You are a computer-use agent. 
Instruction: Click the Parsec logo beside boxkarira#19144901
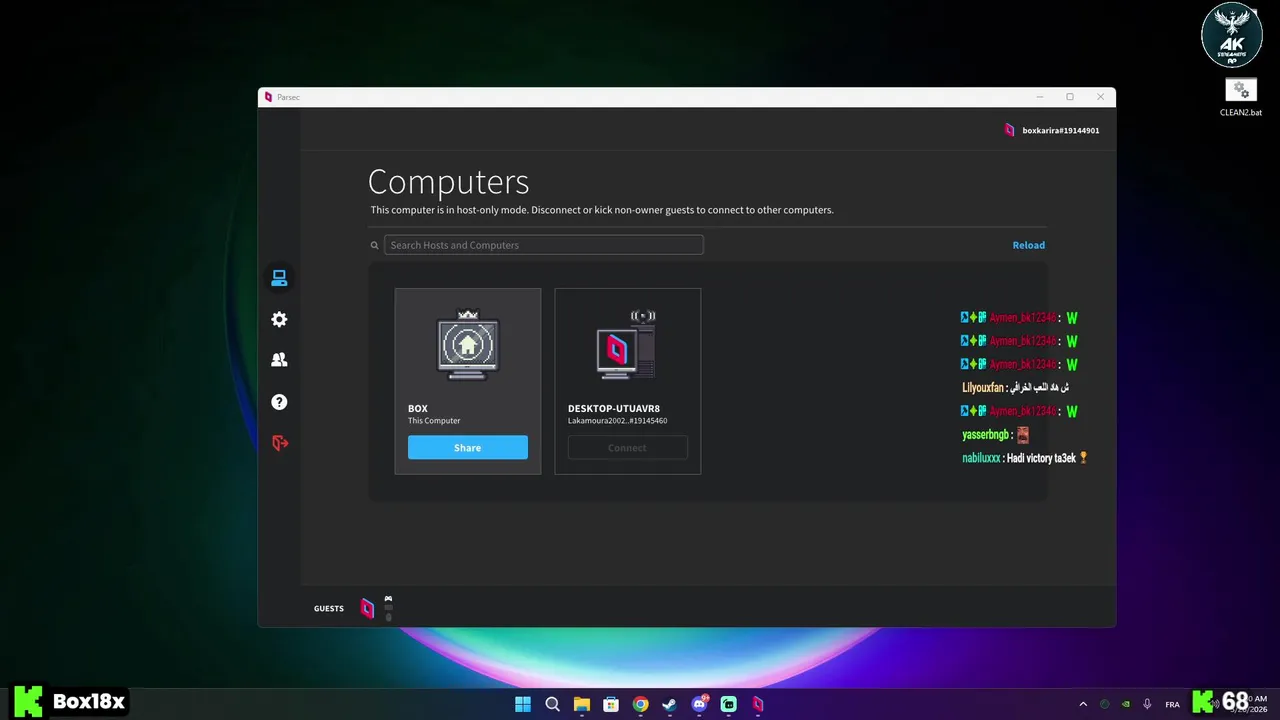[x=1010, y=130]
